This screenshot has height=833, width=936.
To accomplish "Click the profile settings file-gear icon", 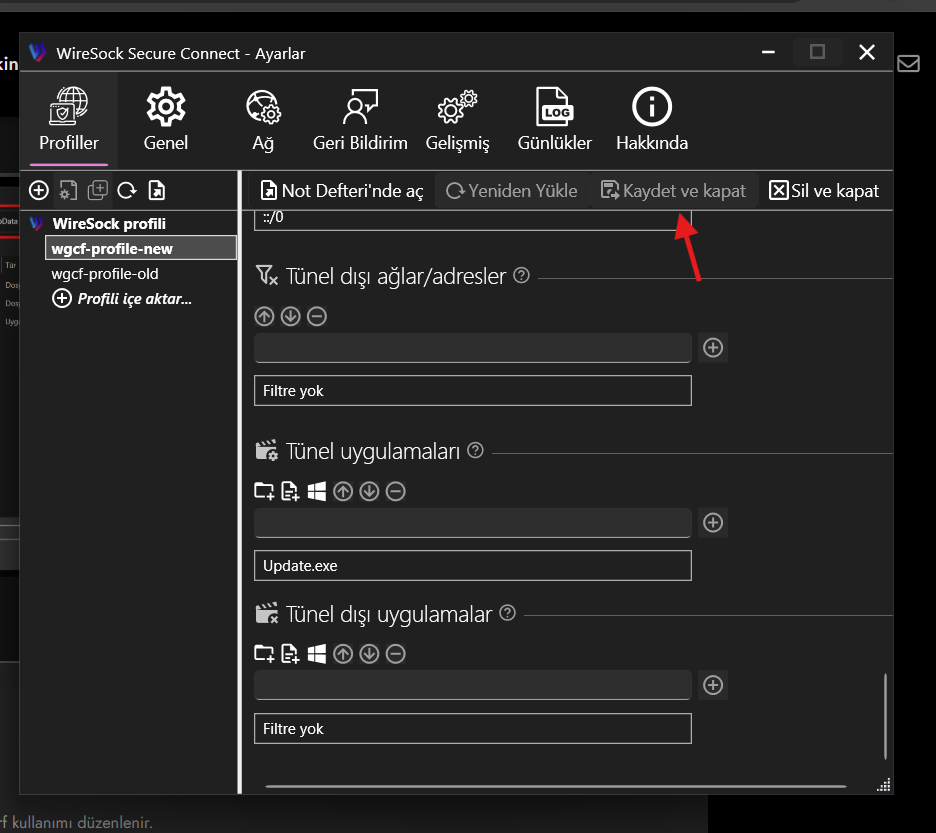I will [x=68, y=190].
